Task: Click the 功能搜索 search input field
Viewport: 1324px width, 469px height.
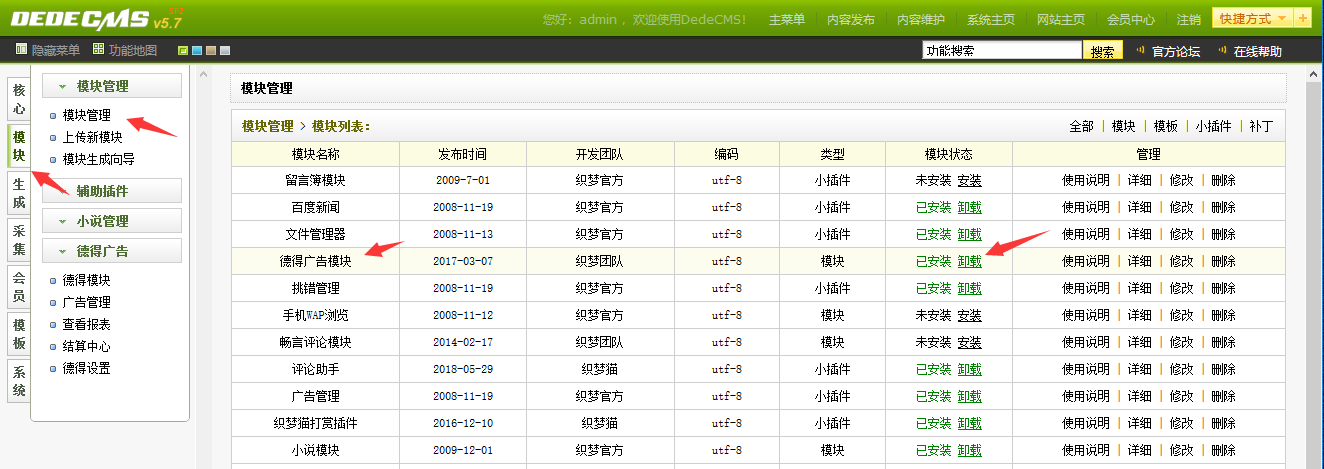Action: (x=1001, y=51)
